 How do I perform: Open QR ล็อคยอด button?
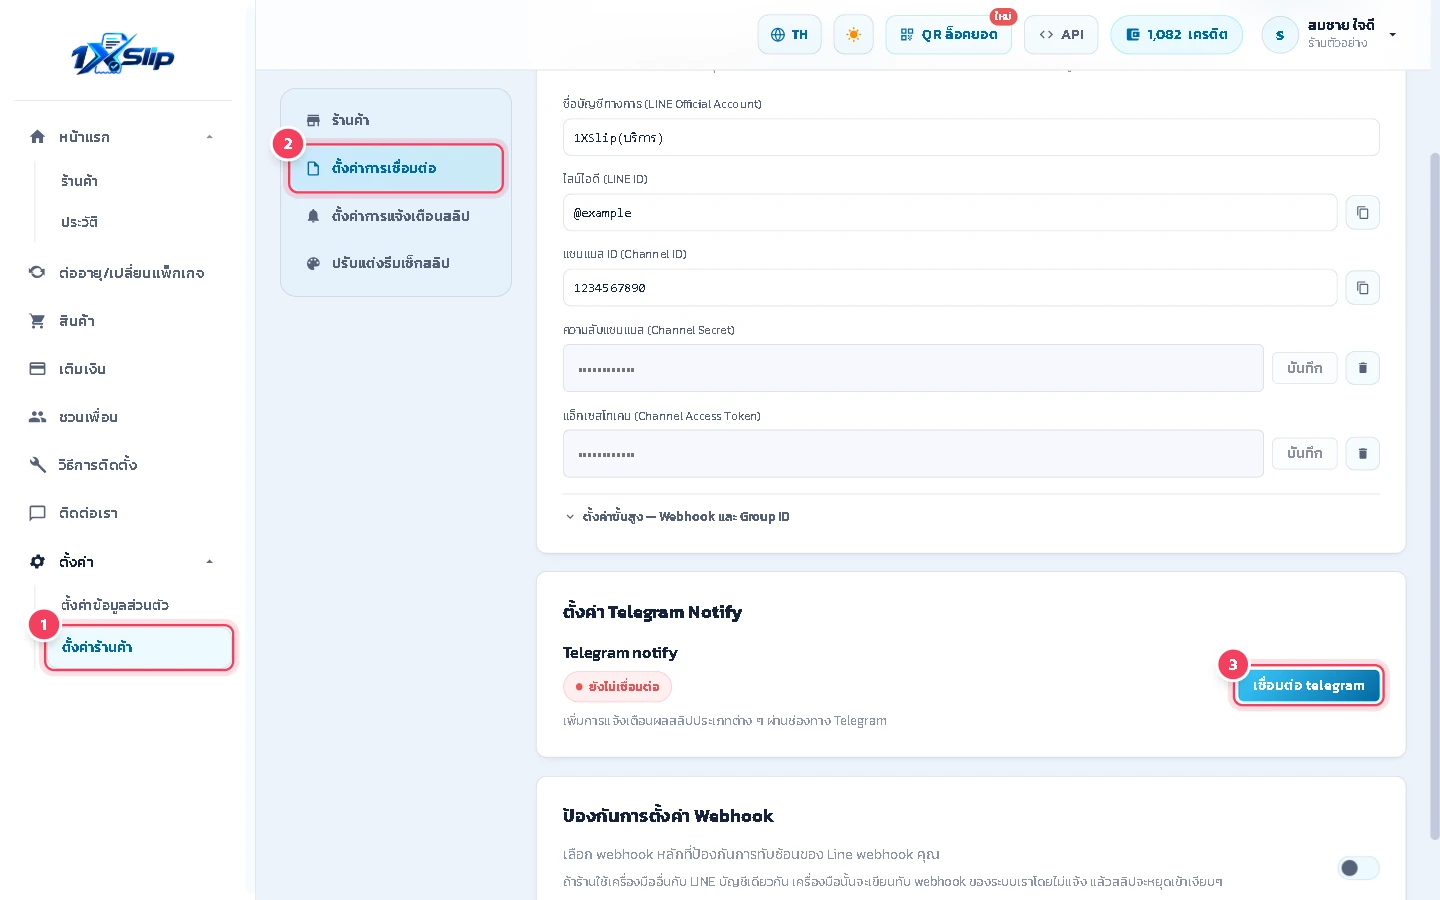[x=948, y=34]
